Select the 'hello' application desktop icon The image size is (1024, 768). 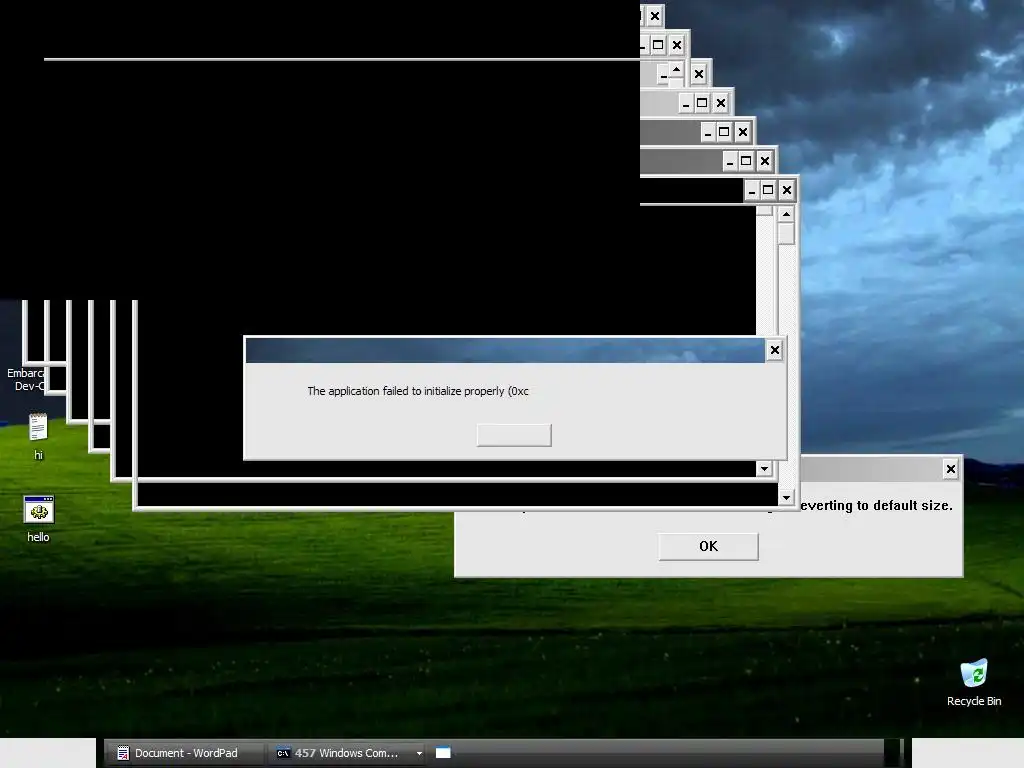coord(39,519)
